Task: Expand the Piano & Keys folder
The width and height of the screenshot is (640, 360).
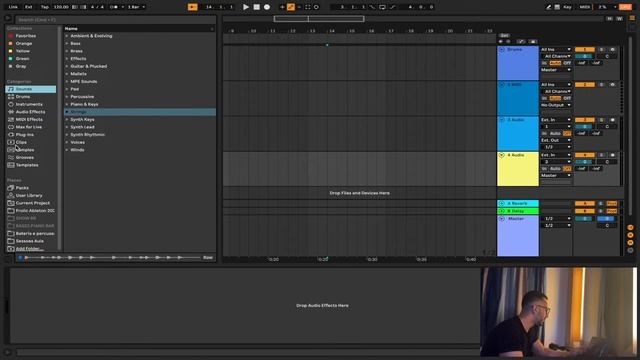Action: click(67, 104)
